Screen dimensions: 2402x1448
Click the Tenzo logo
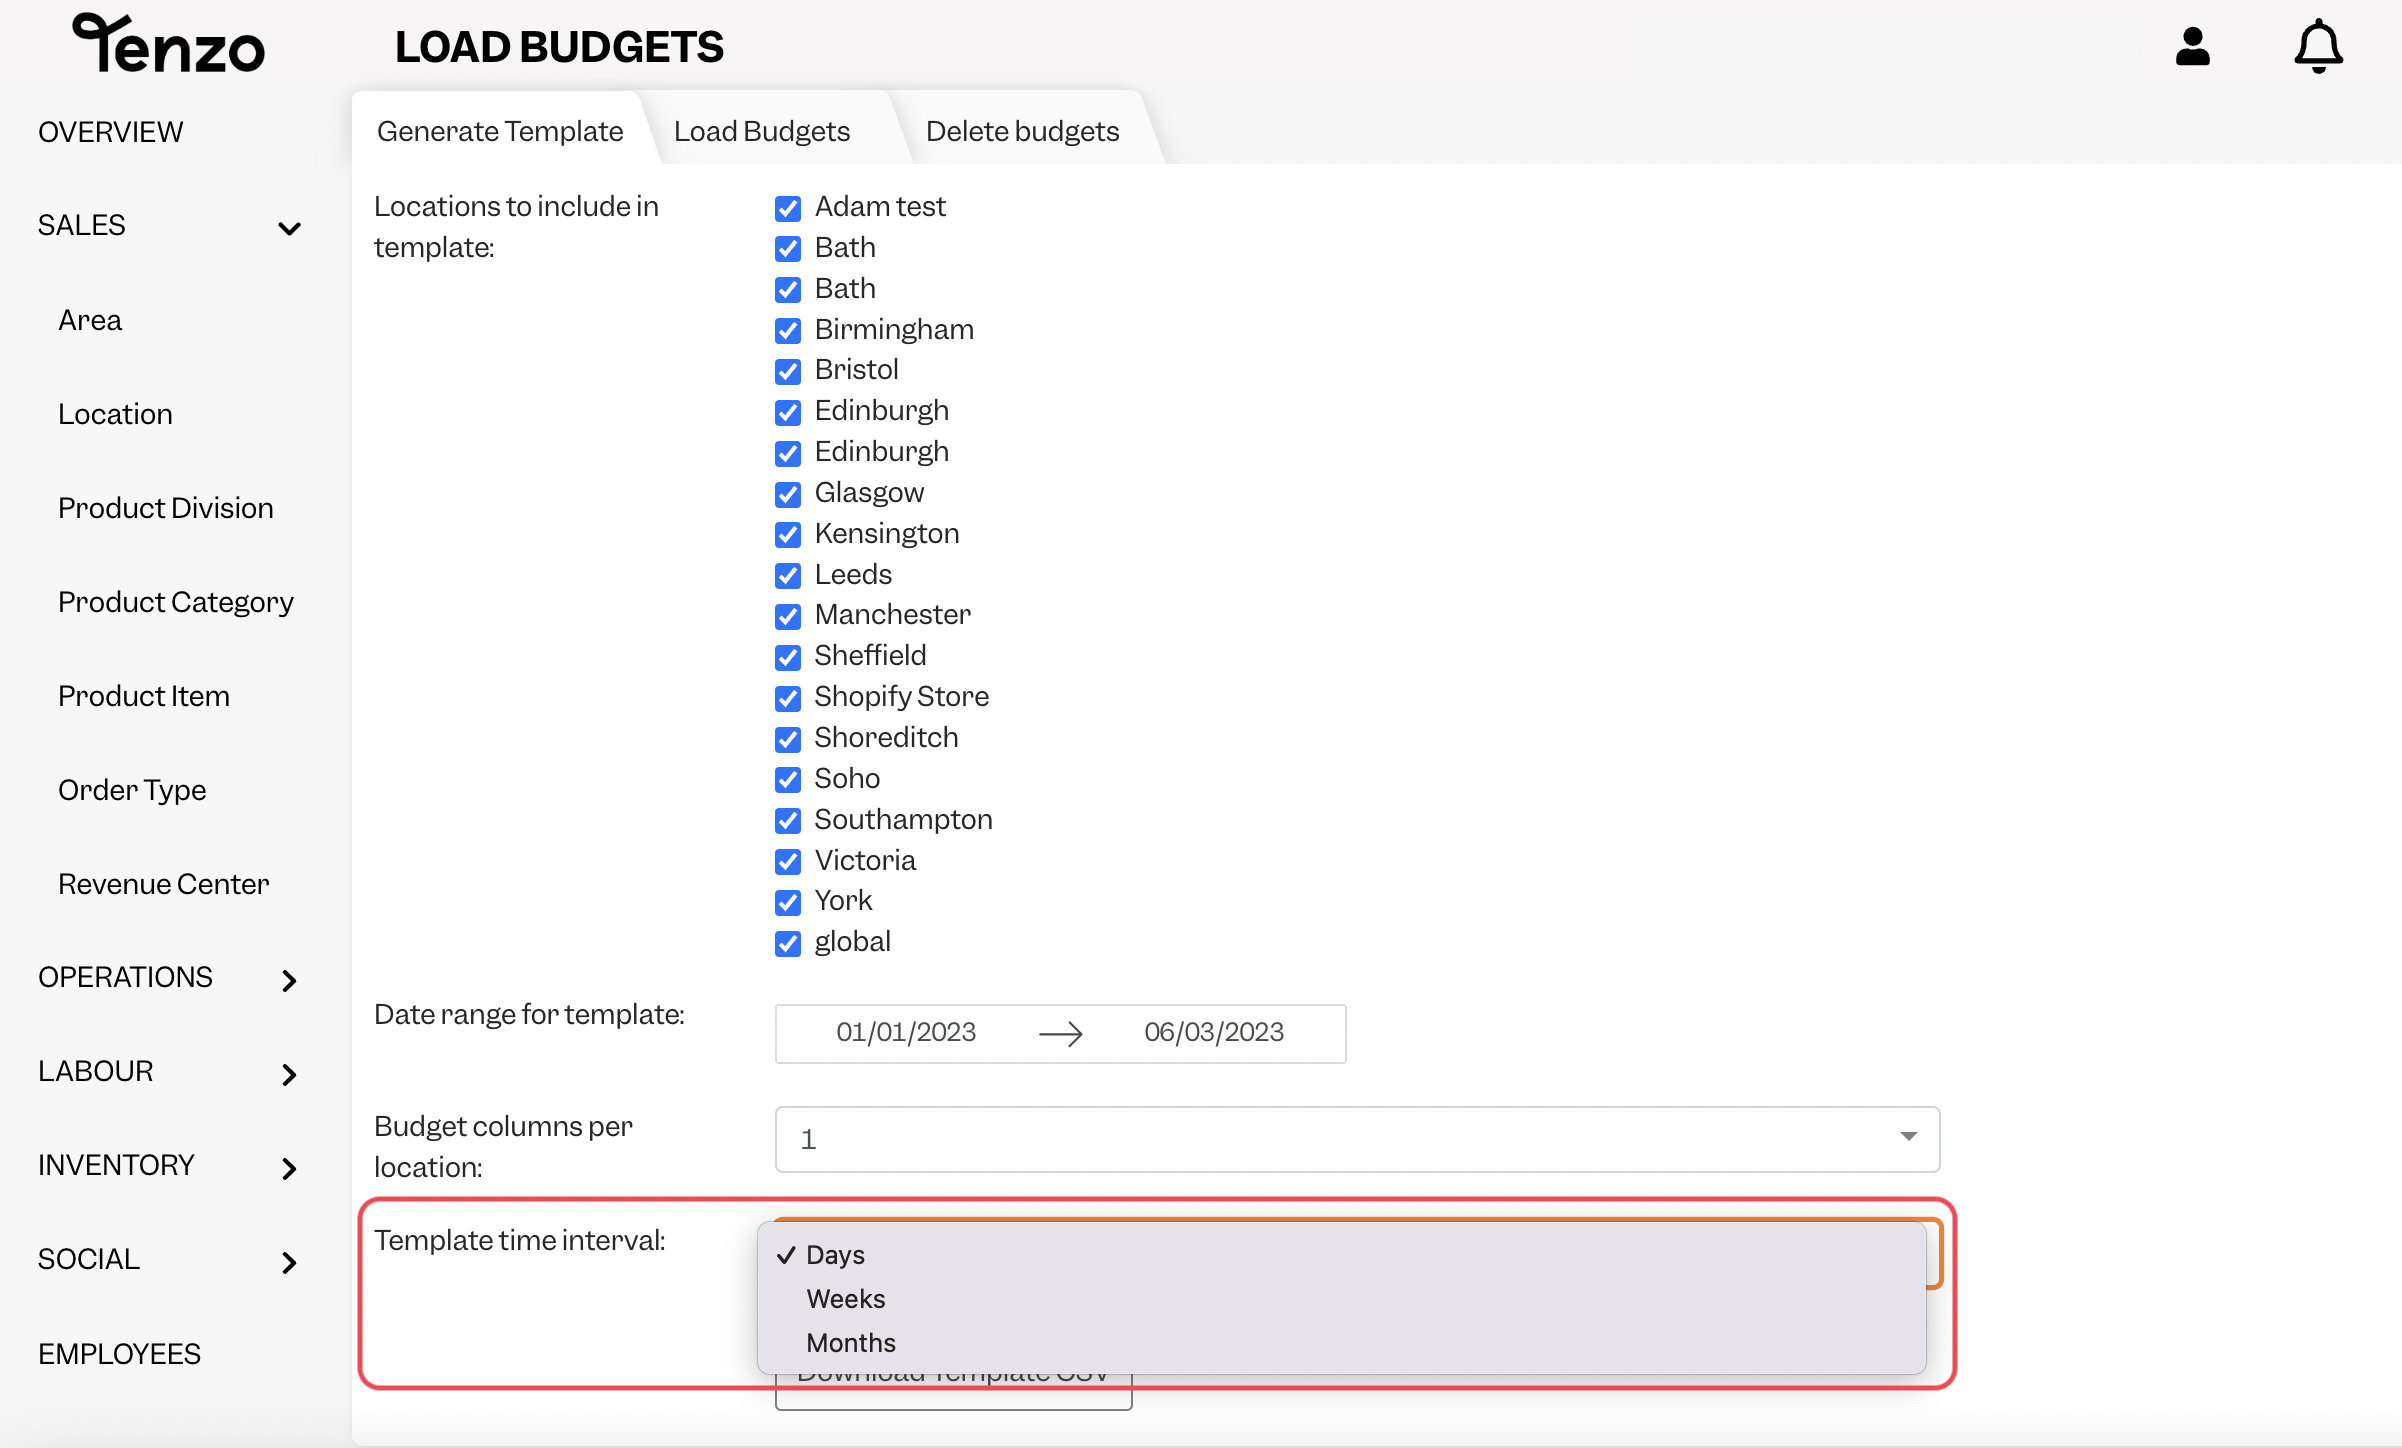[x=168, y=44]
